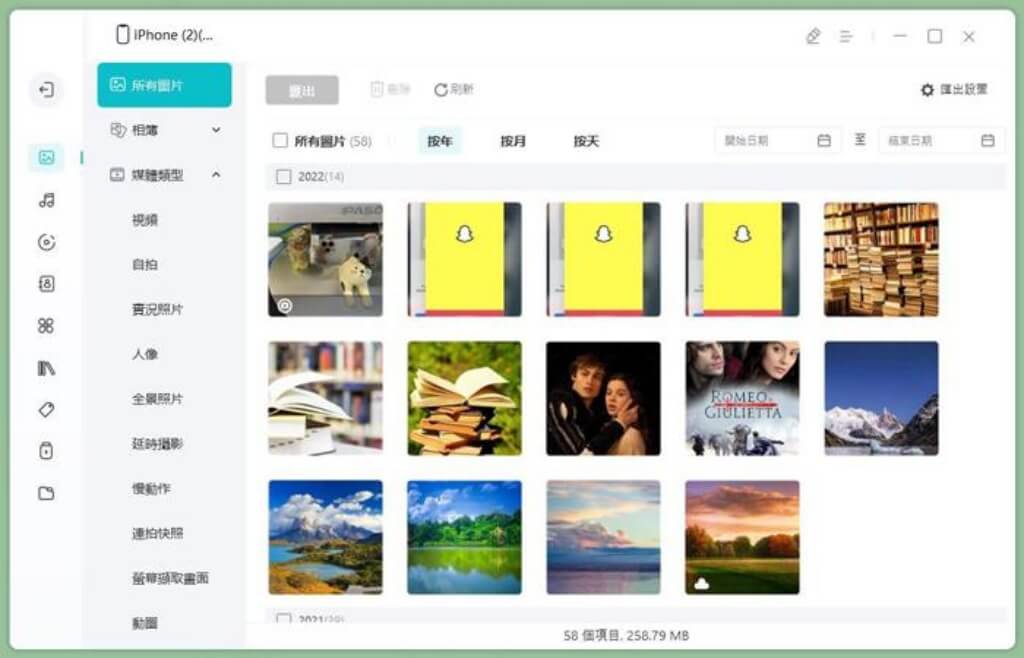
Task: Click the iPhone device icon in title bar
Action: pos(122,35)
